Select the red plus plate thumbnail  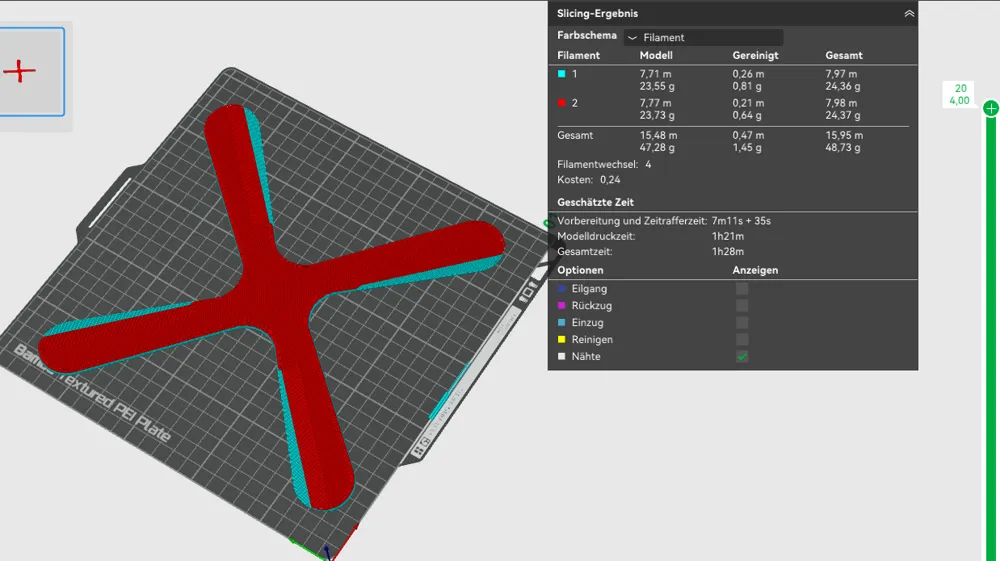click(x=31, y=71)
